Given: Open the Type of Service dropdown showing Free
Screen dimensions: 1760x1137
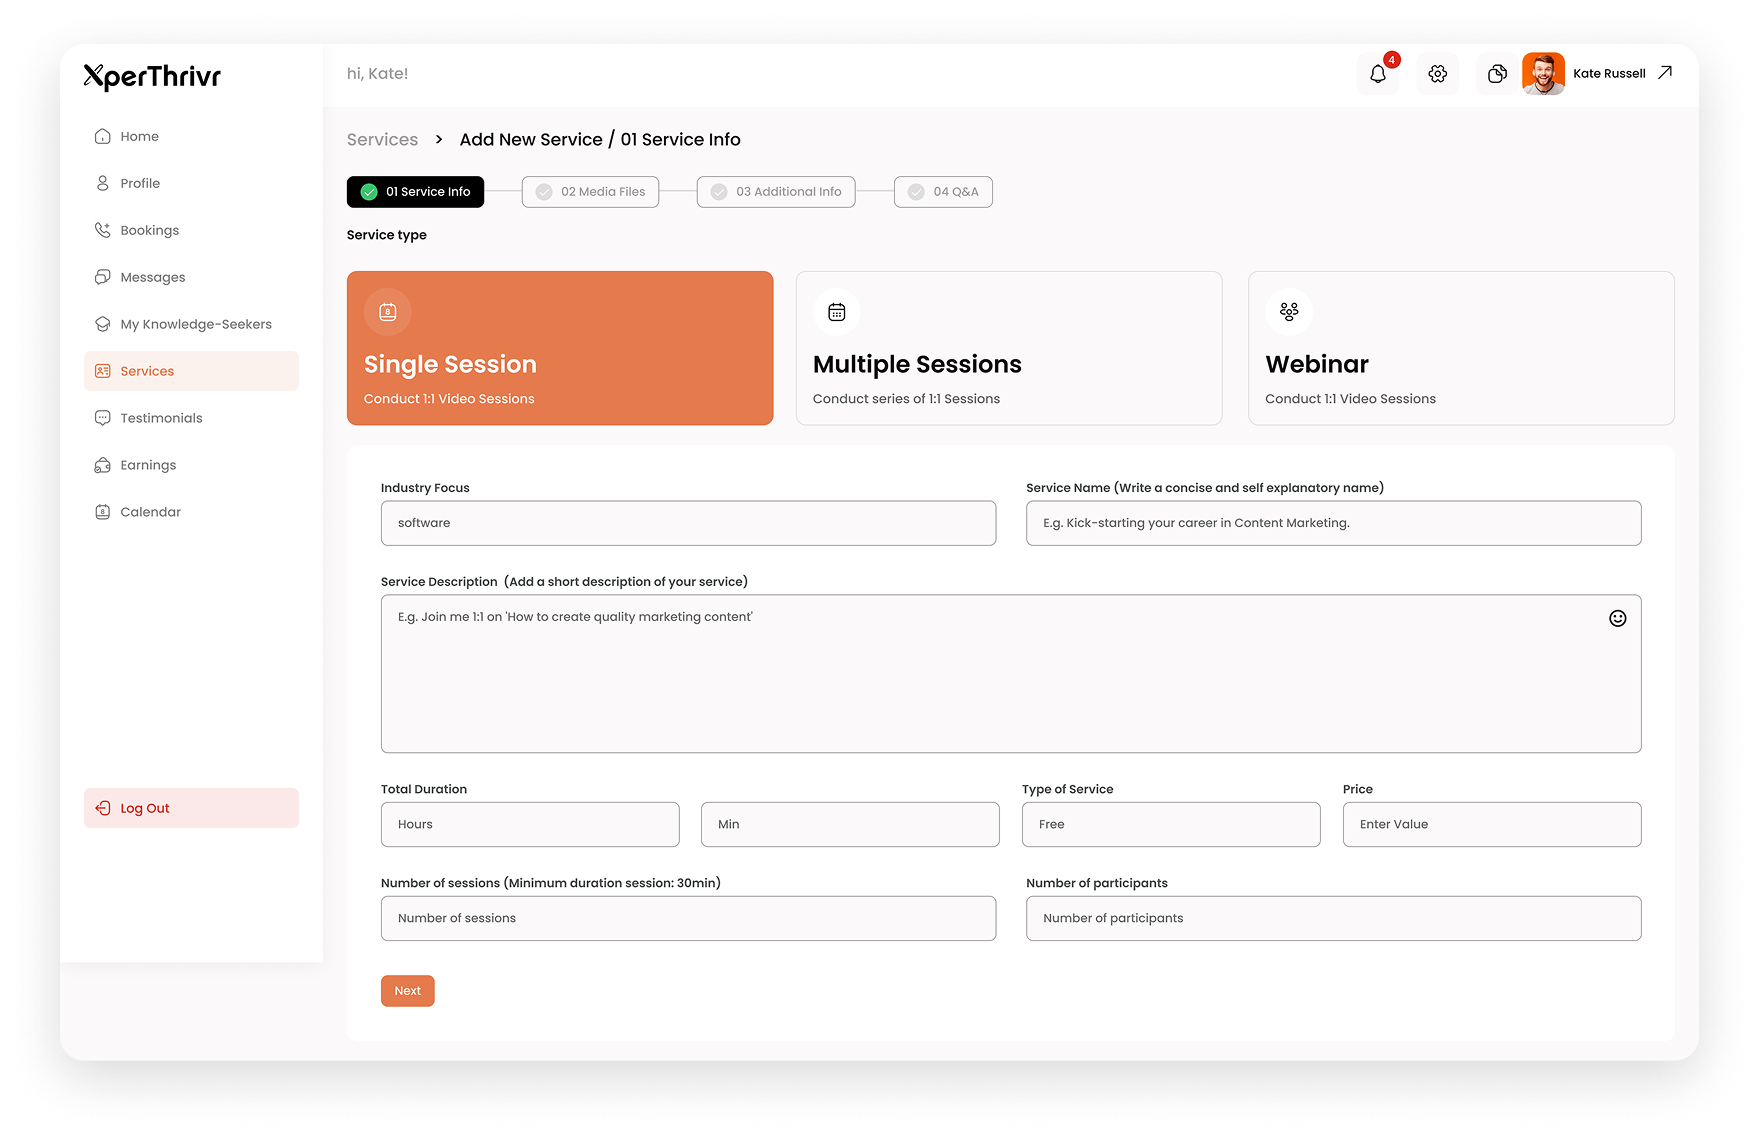Looking at the screenshot, I should click(1170, 824).
